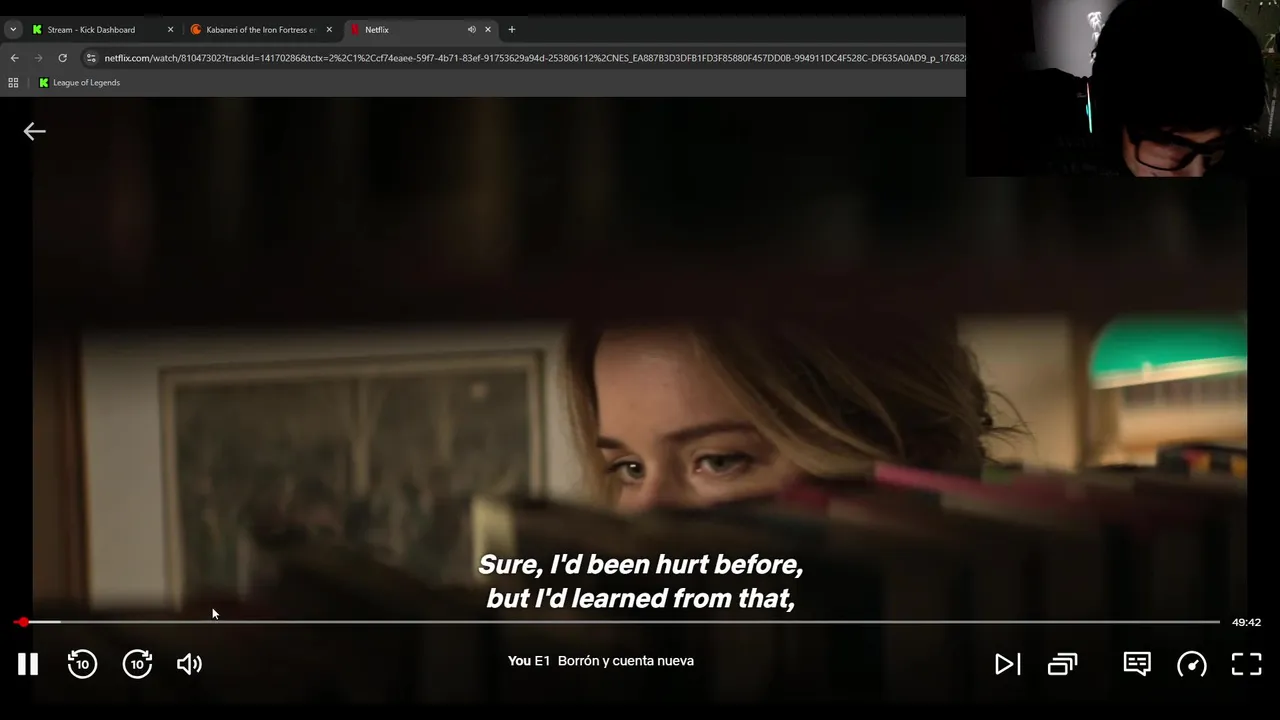Click browser back navigation arrow
Screen dimensions: 1280x720
click(x=15, y=58)
